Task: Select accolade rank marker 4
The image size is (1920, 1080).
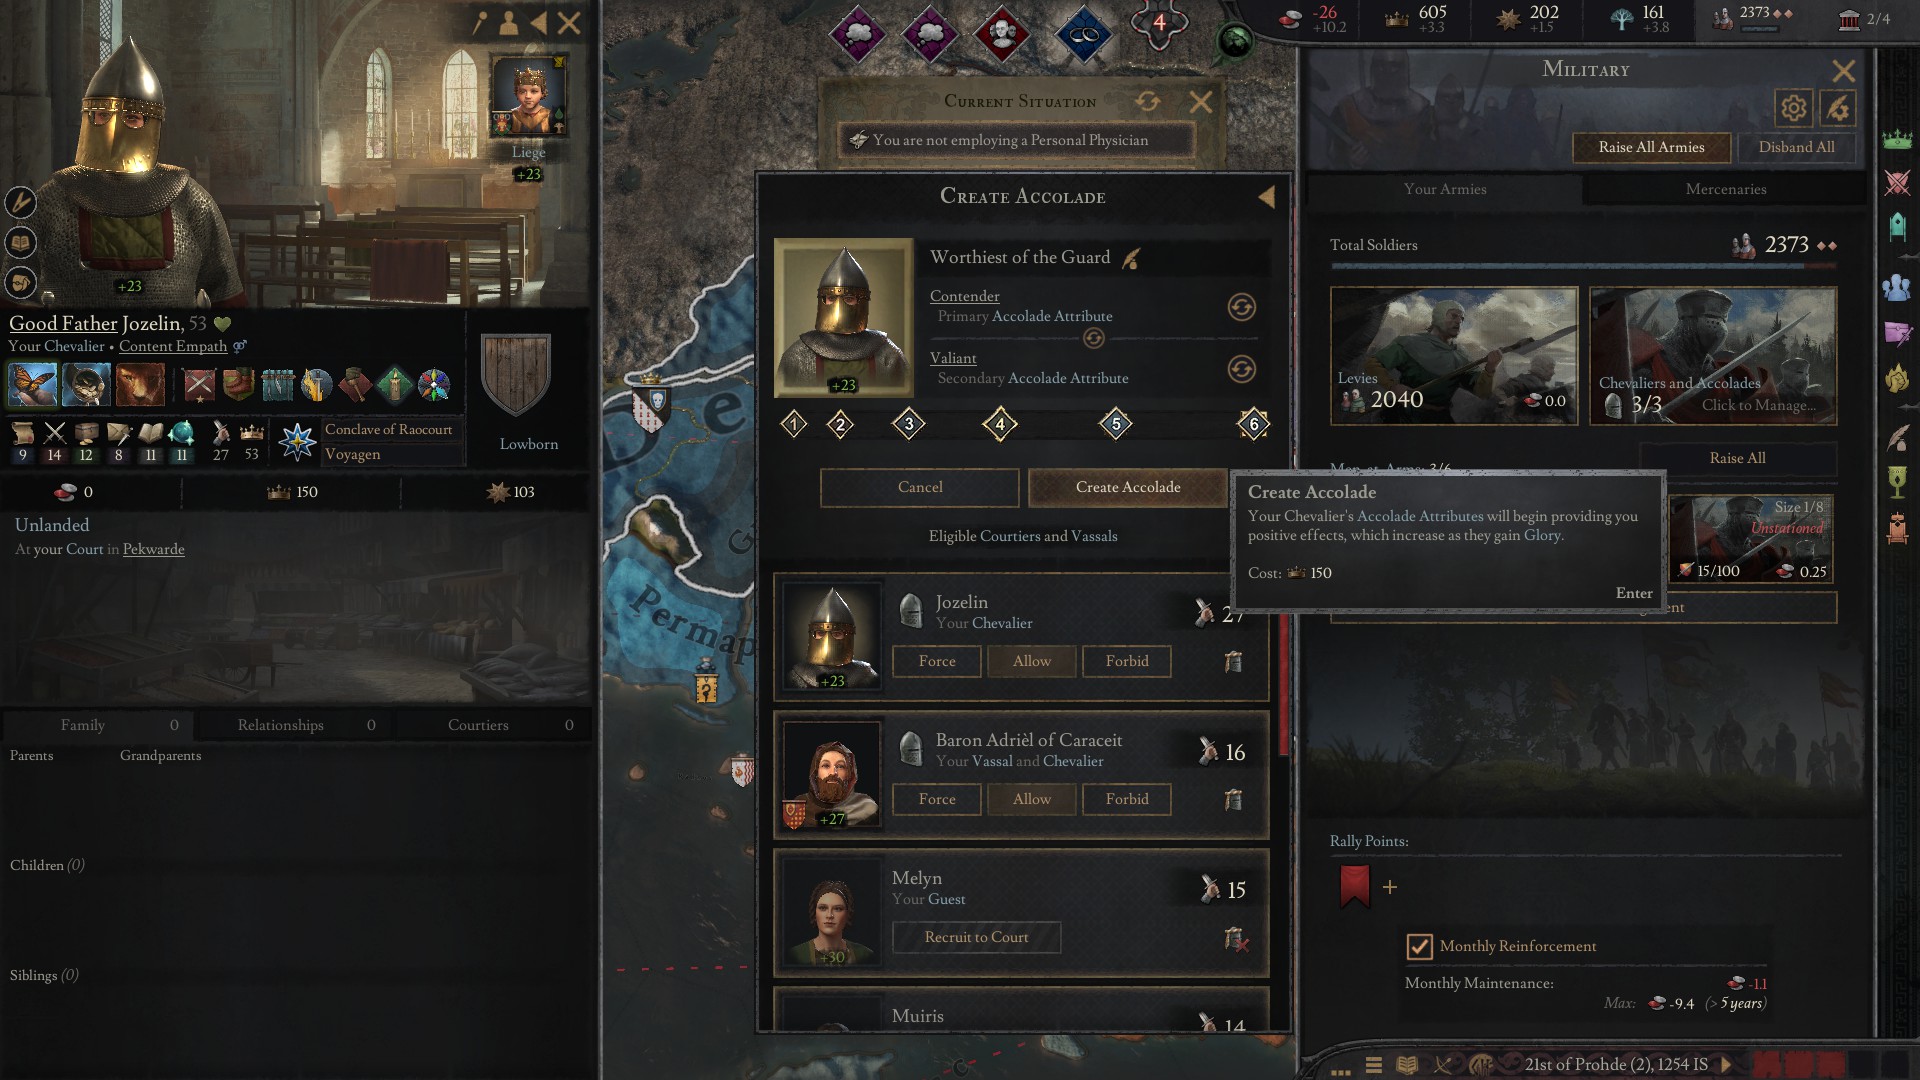Action: [999, 424]
